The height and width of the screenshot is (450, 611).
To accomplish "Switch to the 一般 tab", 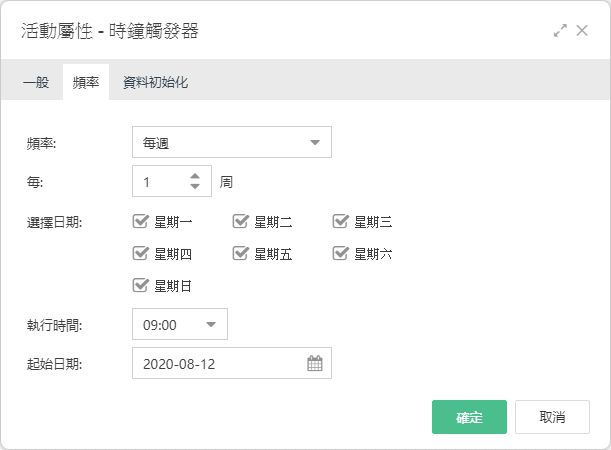I will coord(36,82).
